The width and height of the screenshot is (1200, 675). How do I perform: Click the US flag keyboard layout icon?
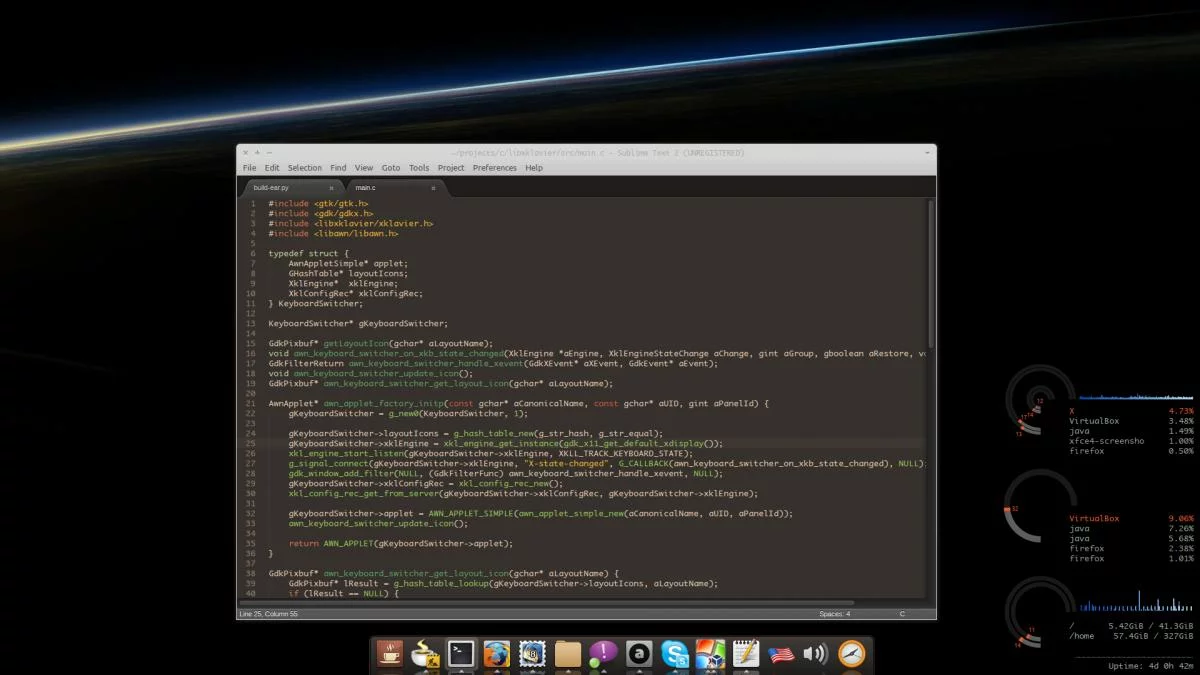coord(781,654)
